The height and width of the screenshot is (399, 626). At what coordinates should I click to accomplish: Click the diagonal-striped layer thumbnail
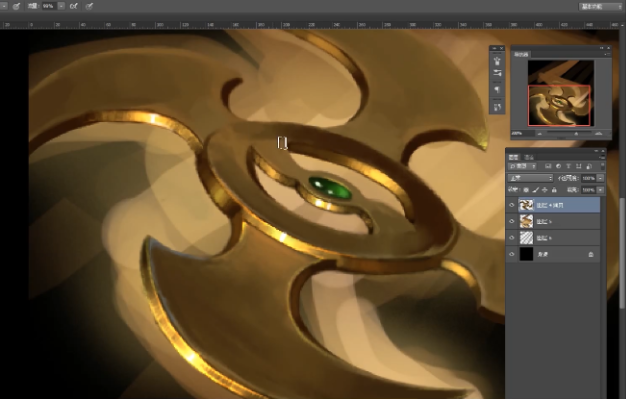click(x=526, y=238)
